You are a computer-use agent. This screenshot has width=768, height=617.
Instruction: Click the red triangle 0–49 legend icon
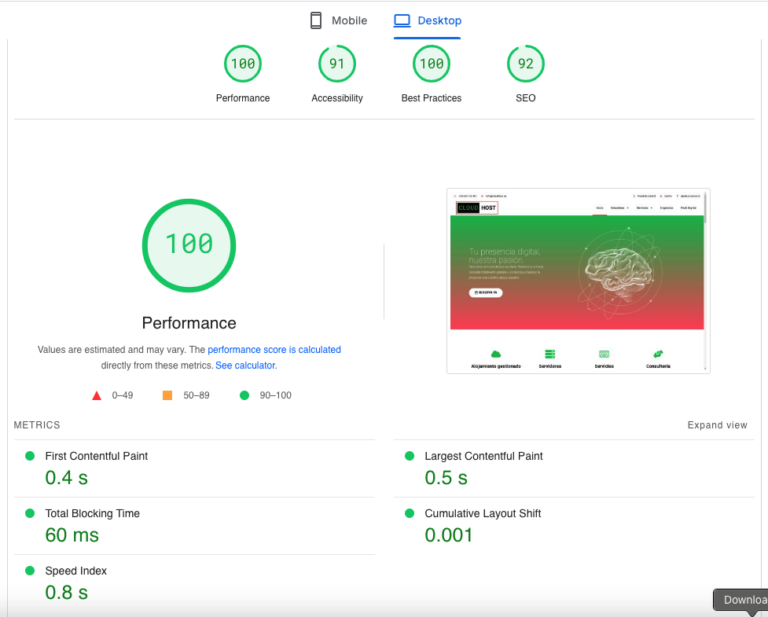[x=97, y=396]
